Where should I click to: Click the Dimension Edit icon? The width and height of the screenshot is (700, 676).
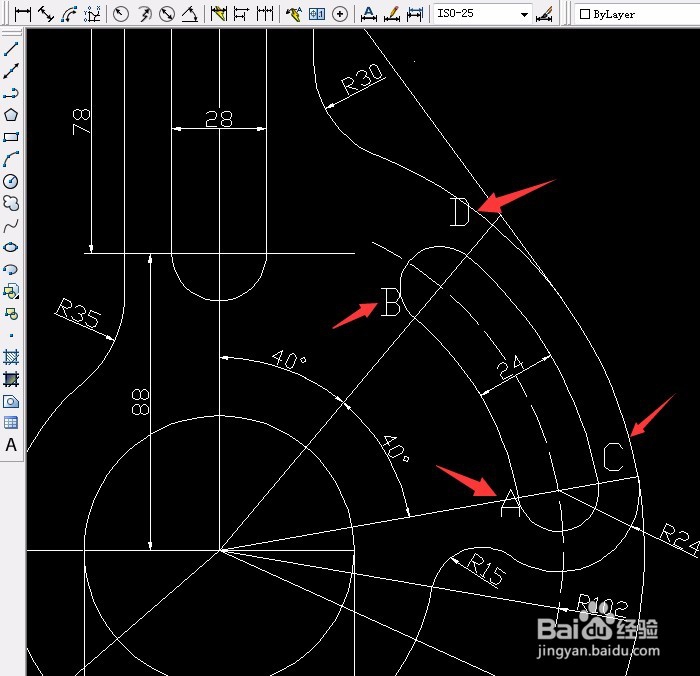coord(368,14)
